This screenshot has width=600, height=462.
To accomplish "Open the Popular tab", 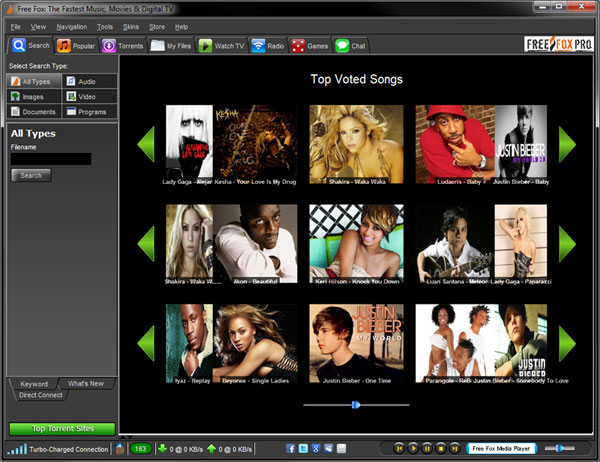I will [x=76, y=46].
